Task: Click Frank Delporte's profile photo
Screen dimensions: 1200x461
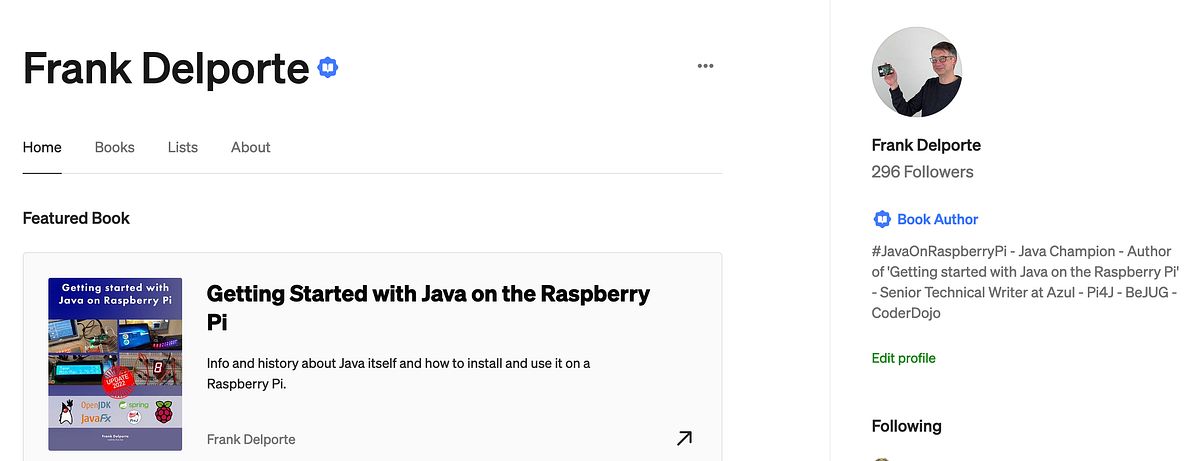Action: [x=919, y=72]
